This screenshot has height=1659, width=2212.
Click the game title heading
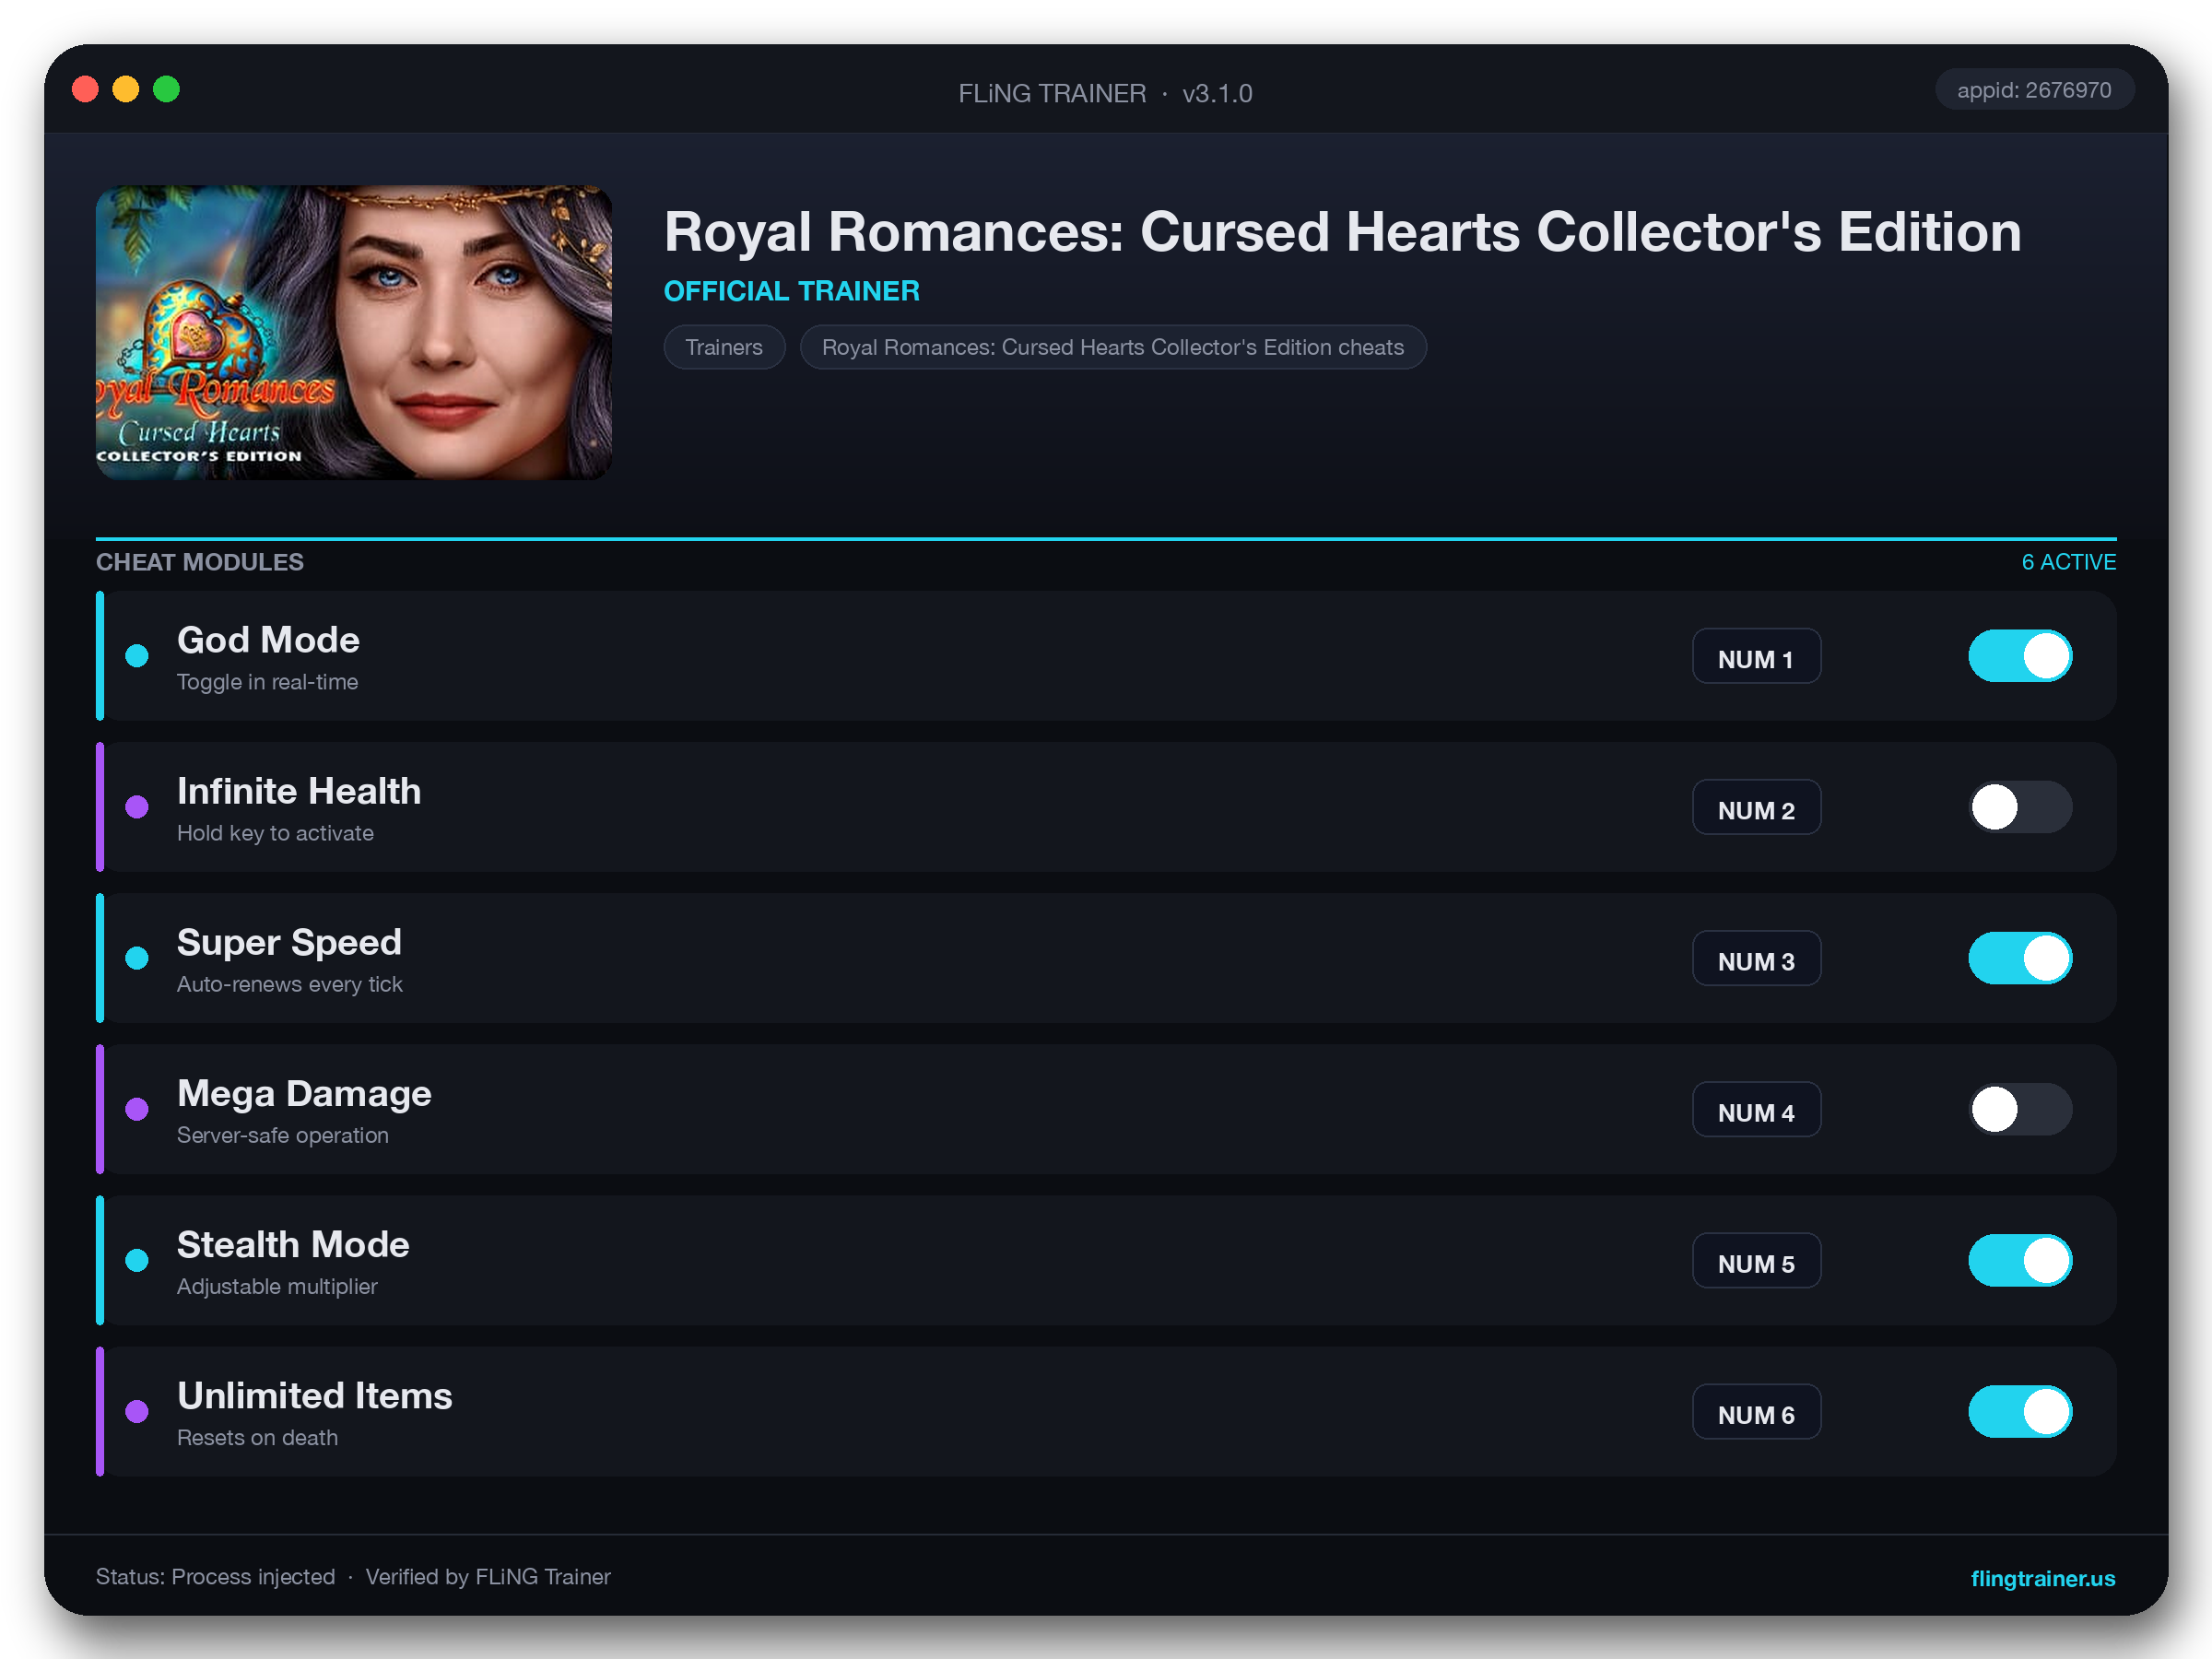tap(1342, 232)
